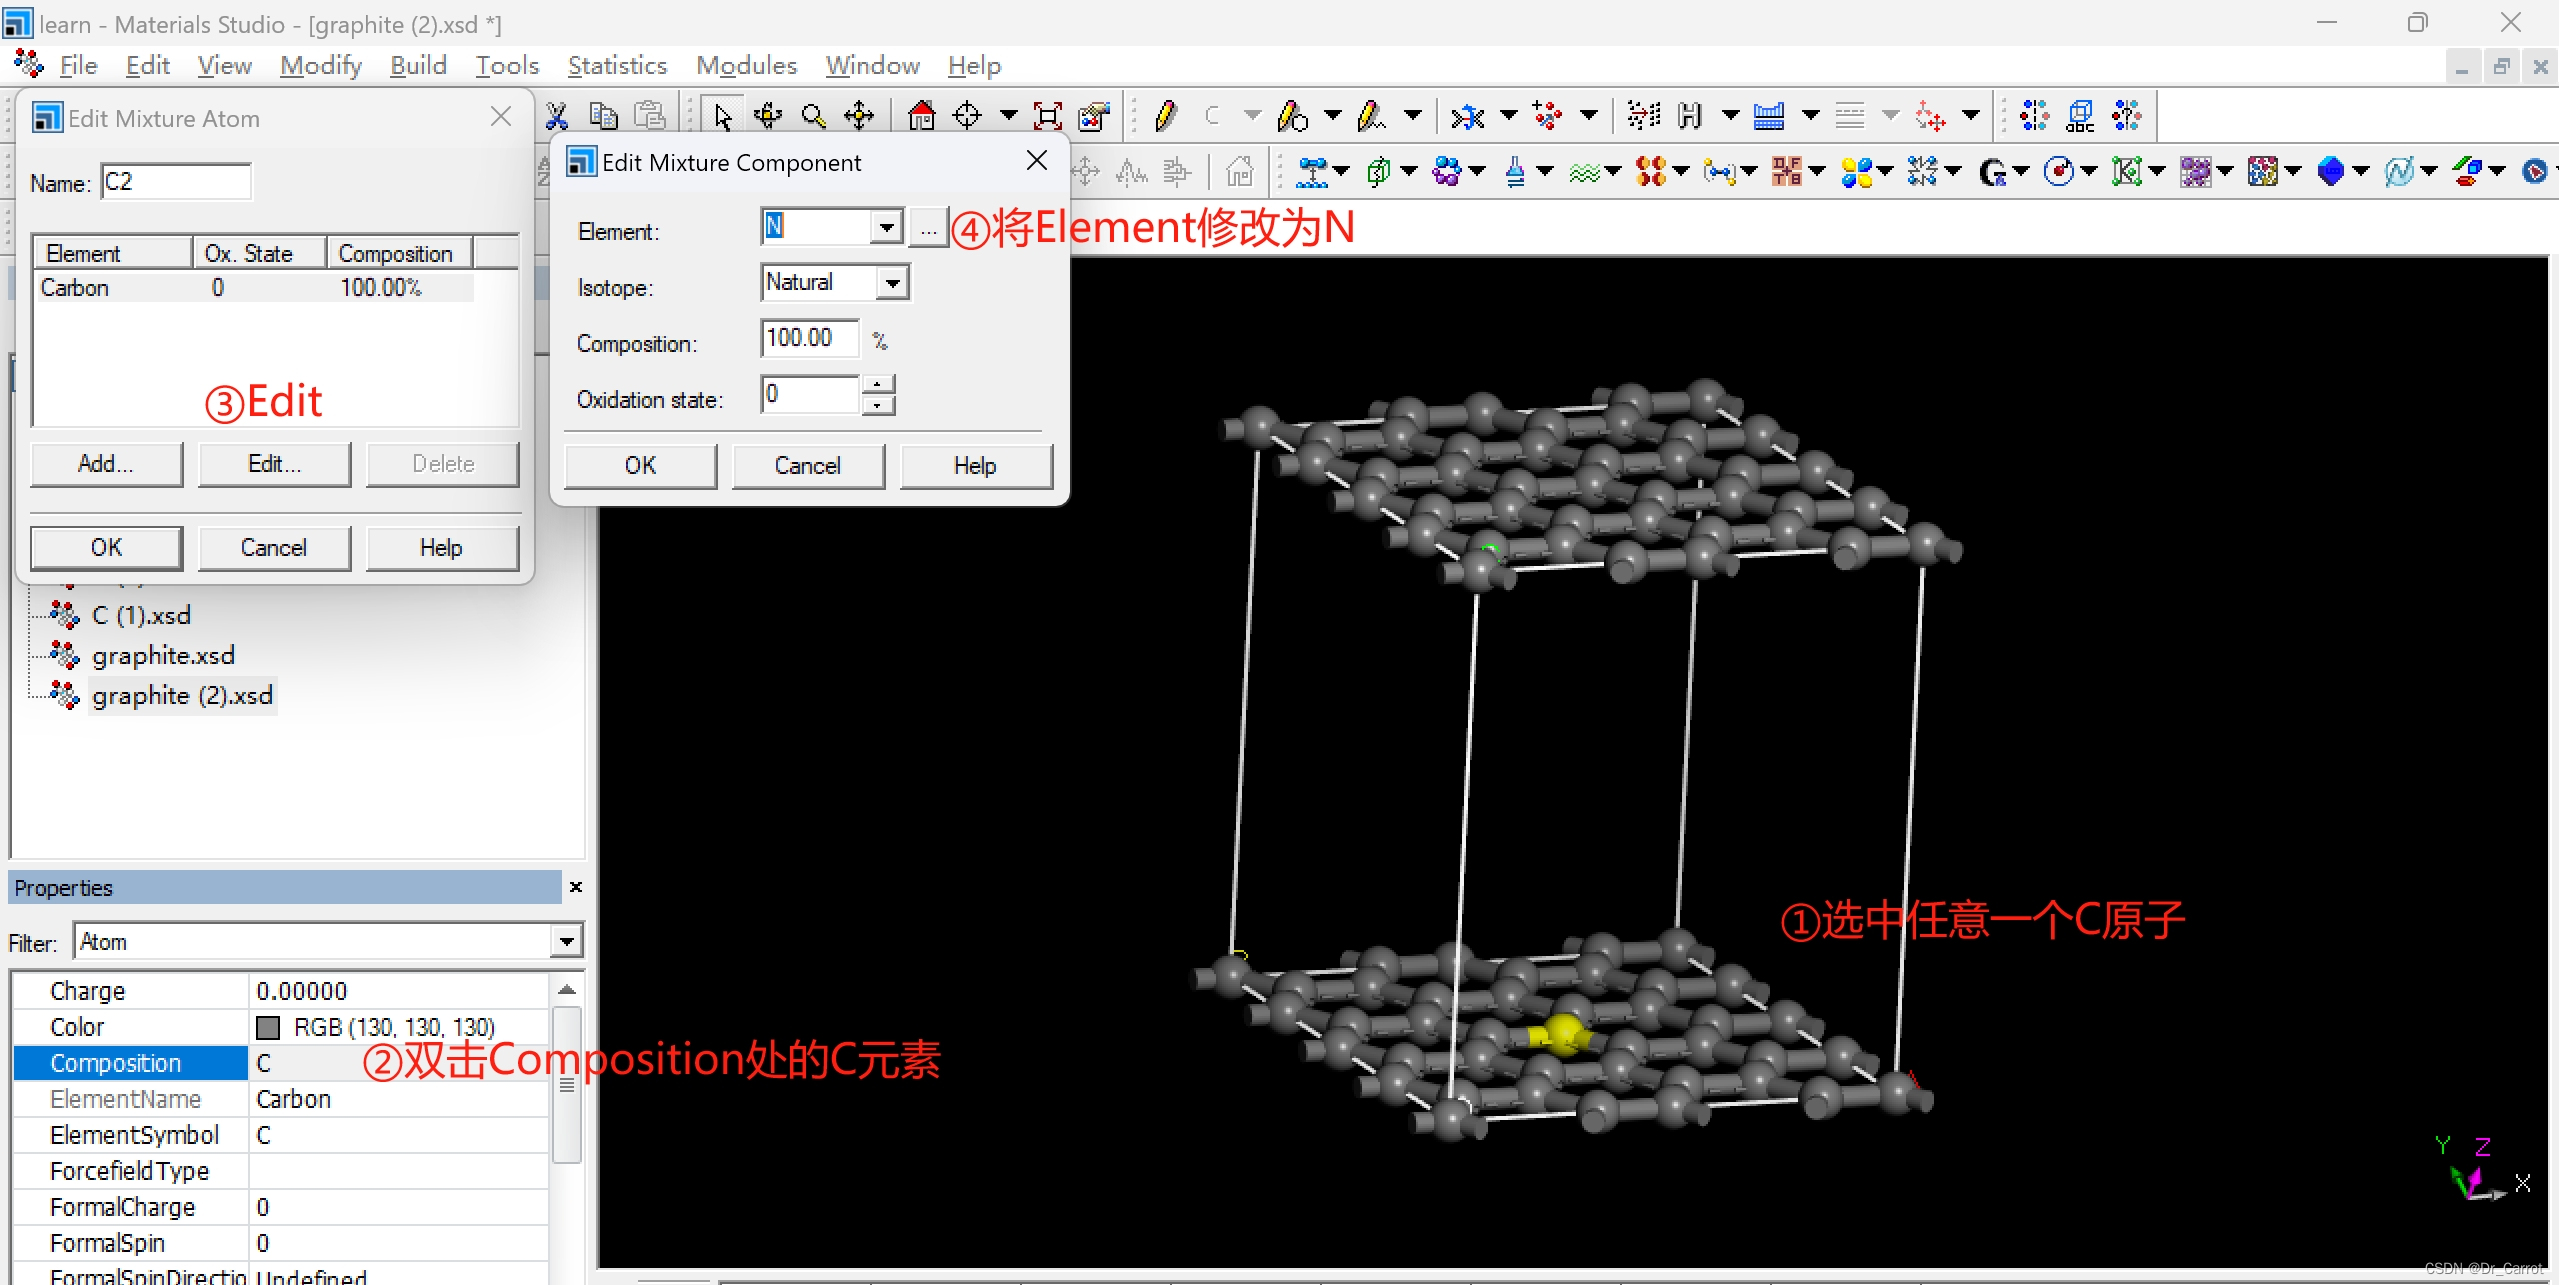Activate the Zoom magnifier tool
Image resolution: width=2559 pixels, height=1285 pixels.
point(812,115)
